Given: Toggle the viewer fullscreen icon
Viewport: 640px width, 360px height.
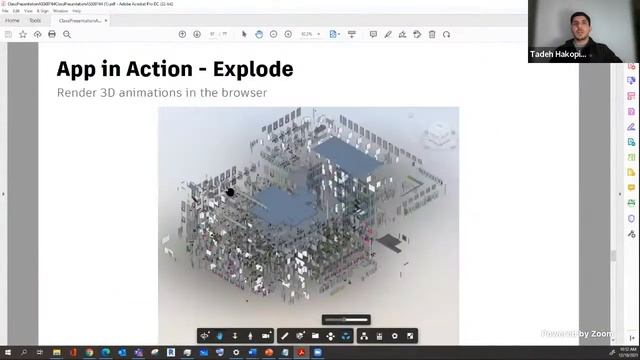Looking at the screenshot, I should [410, 336].
